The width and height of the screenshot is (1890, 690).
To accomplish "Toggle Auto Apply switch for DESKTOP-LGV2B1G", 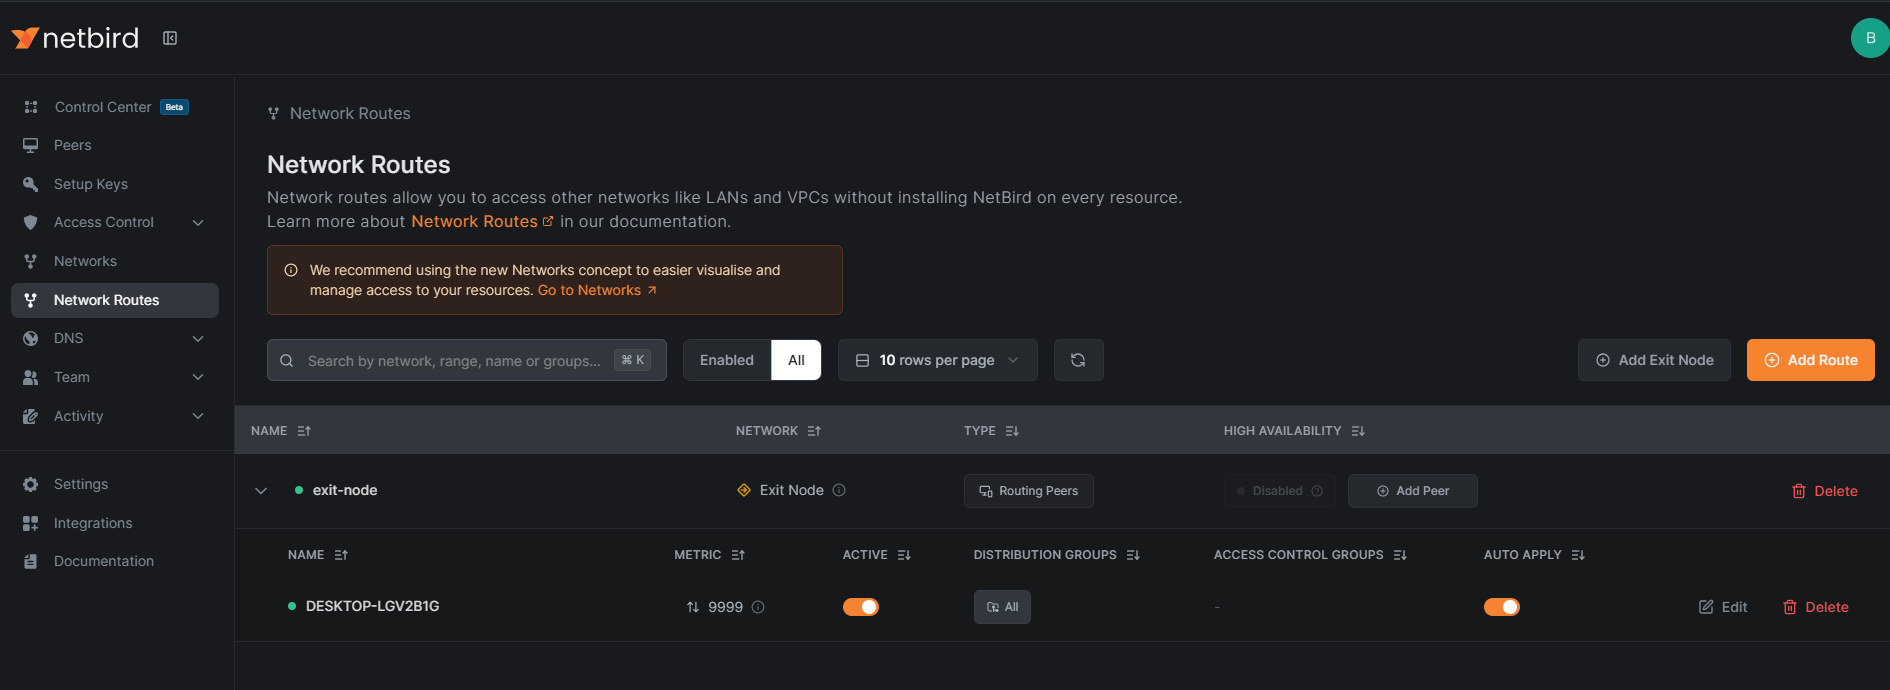I will coord(1501,607).
